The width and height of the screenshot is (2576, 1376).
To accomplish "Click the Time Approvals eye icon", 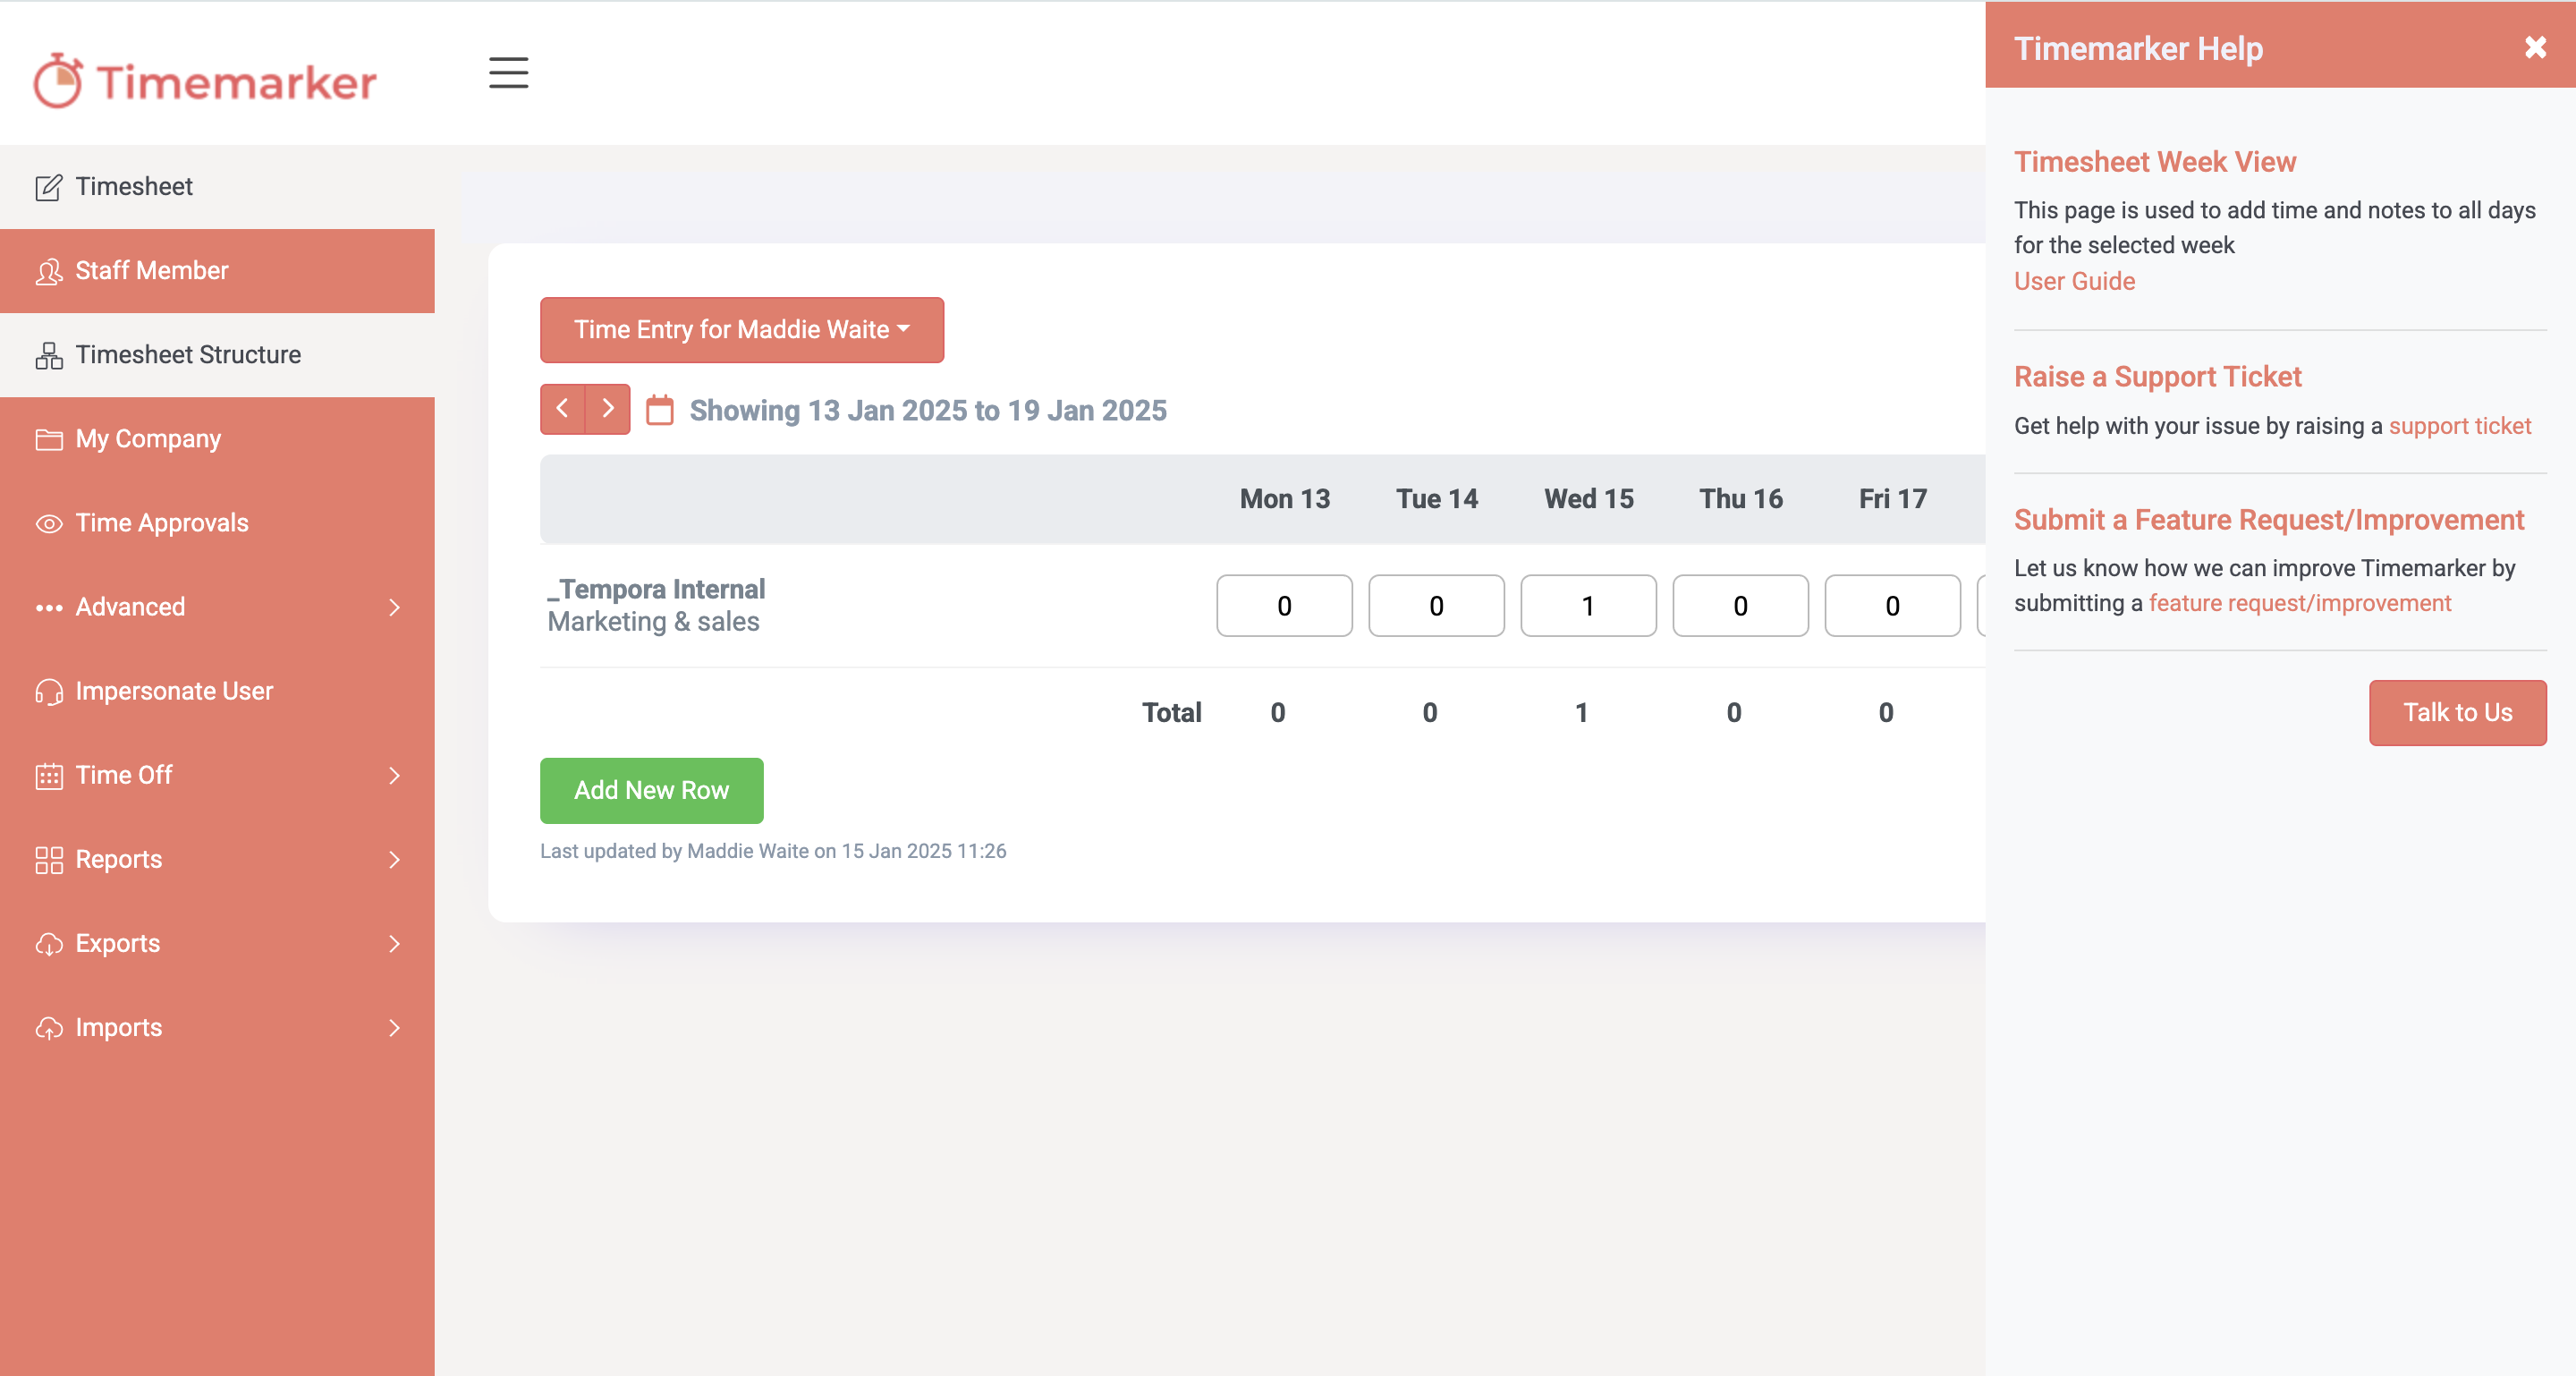I will pos(48,523).
